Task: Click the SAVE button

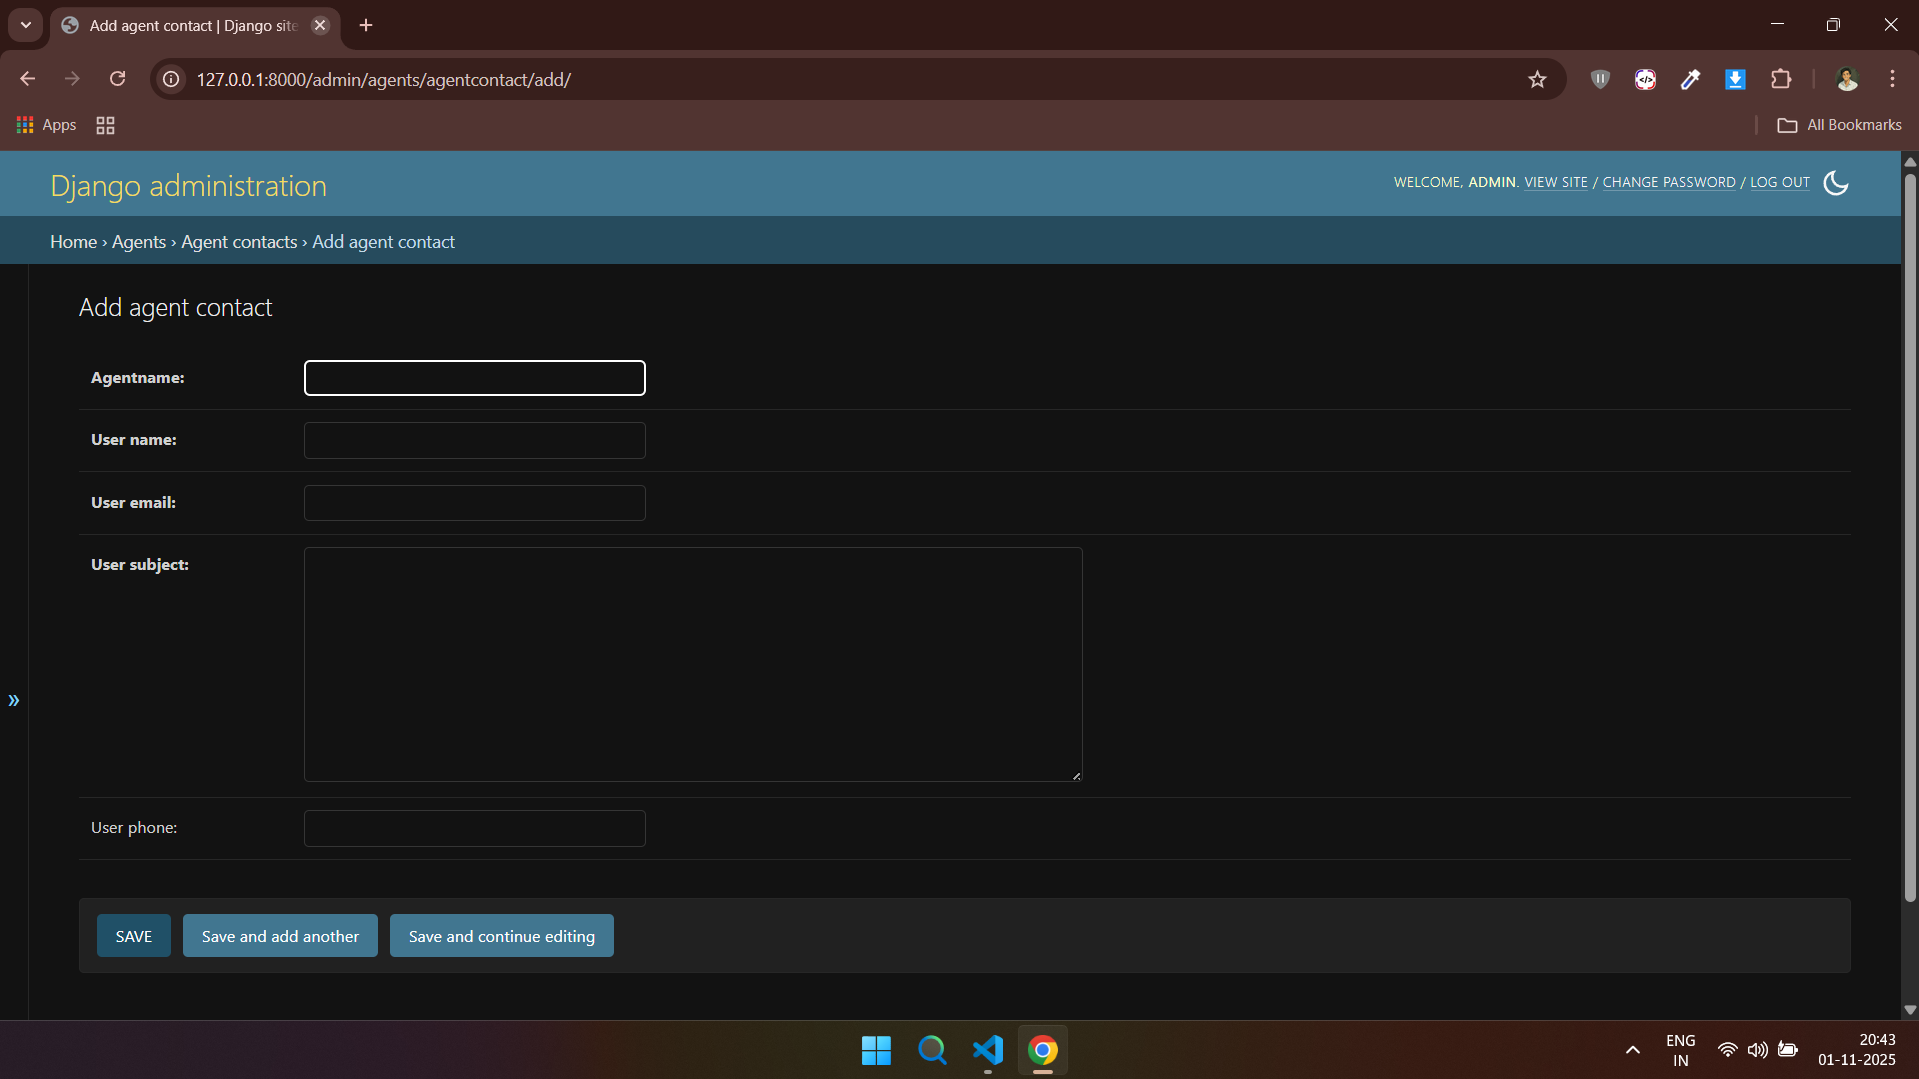Action: pos(134,936)
